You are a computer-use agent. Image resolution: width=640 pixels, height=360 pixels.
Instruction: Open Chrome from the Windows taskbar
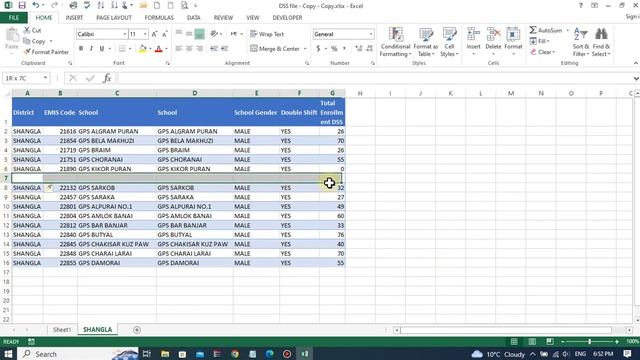(235, 354)
